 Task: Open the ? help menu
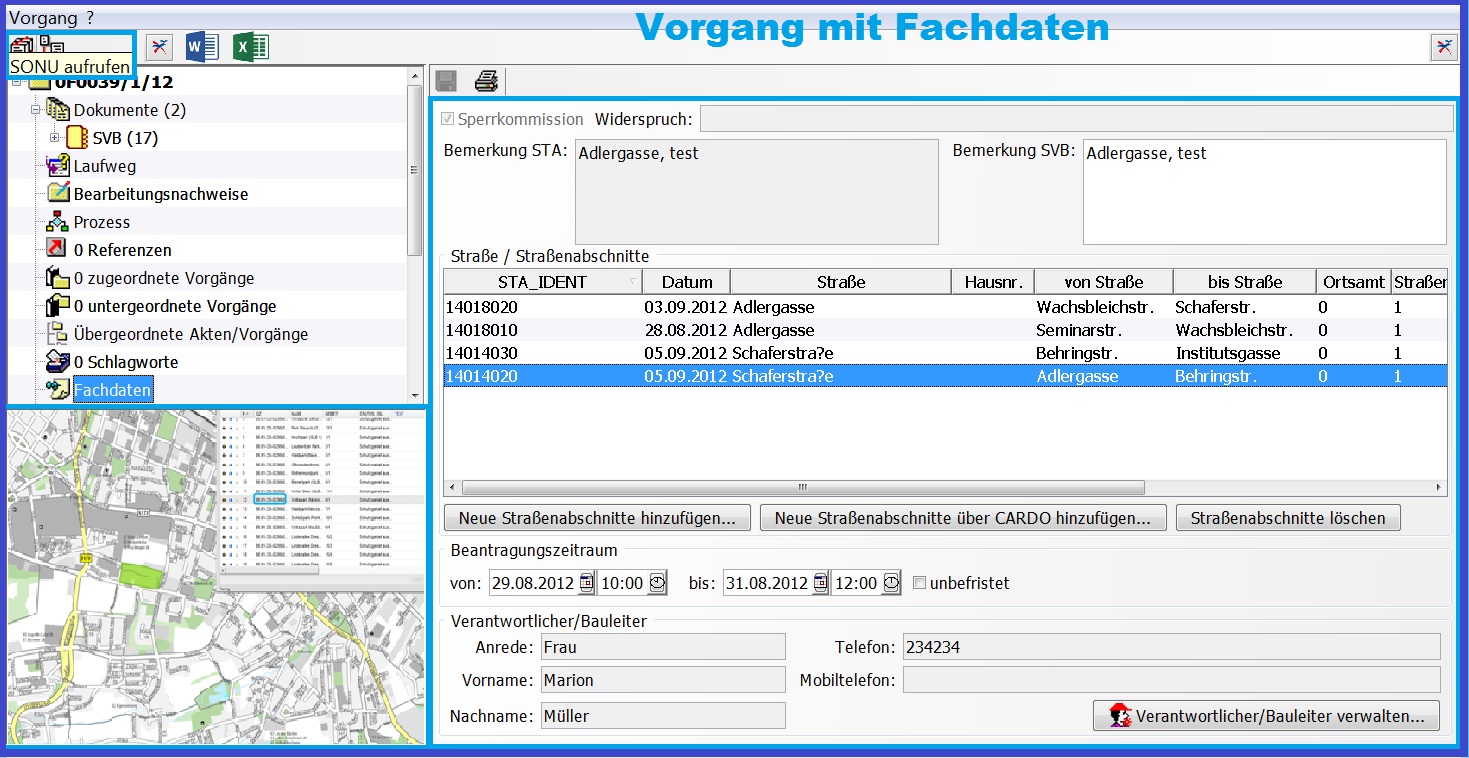(90, 16)
